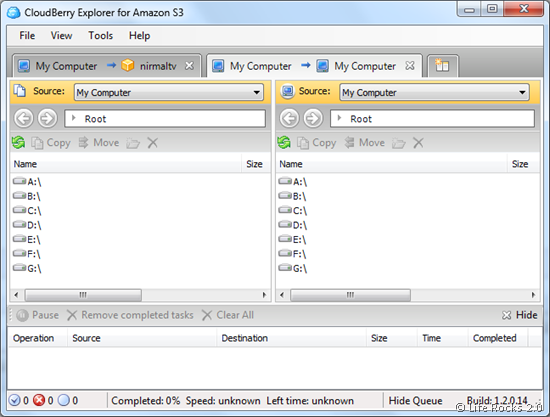Click the right pane horizontal scrollbar thumb
The image size is (550, 417).
[x=350, y=295]
